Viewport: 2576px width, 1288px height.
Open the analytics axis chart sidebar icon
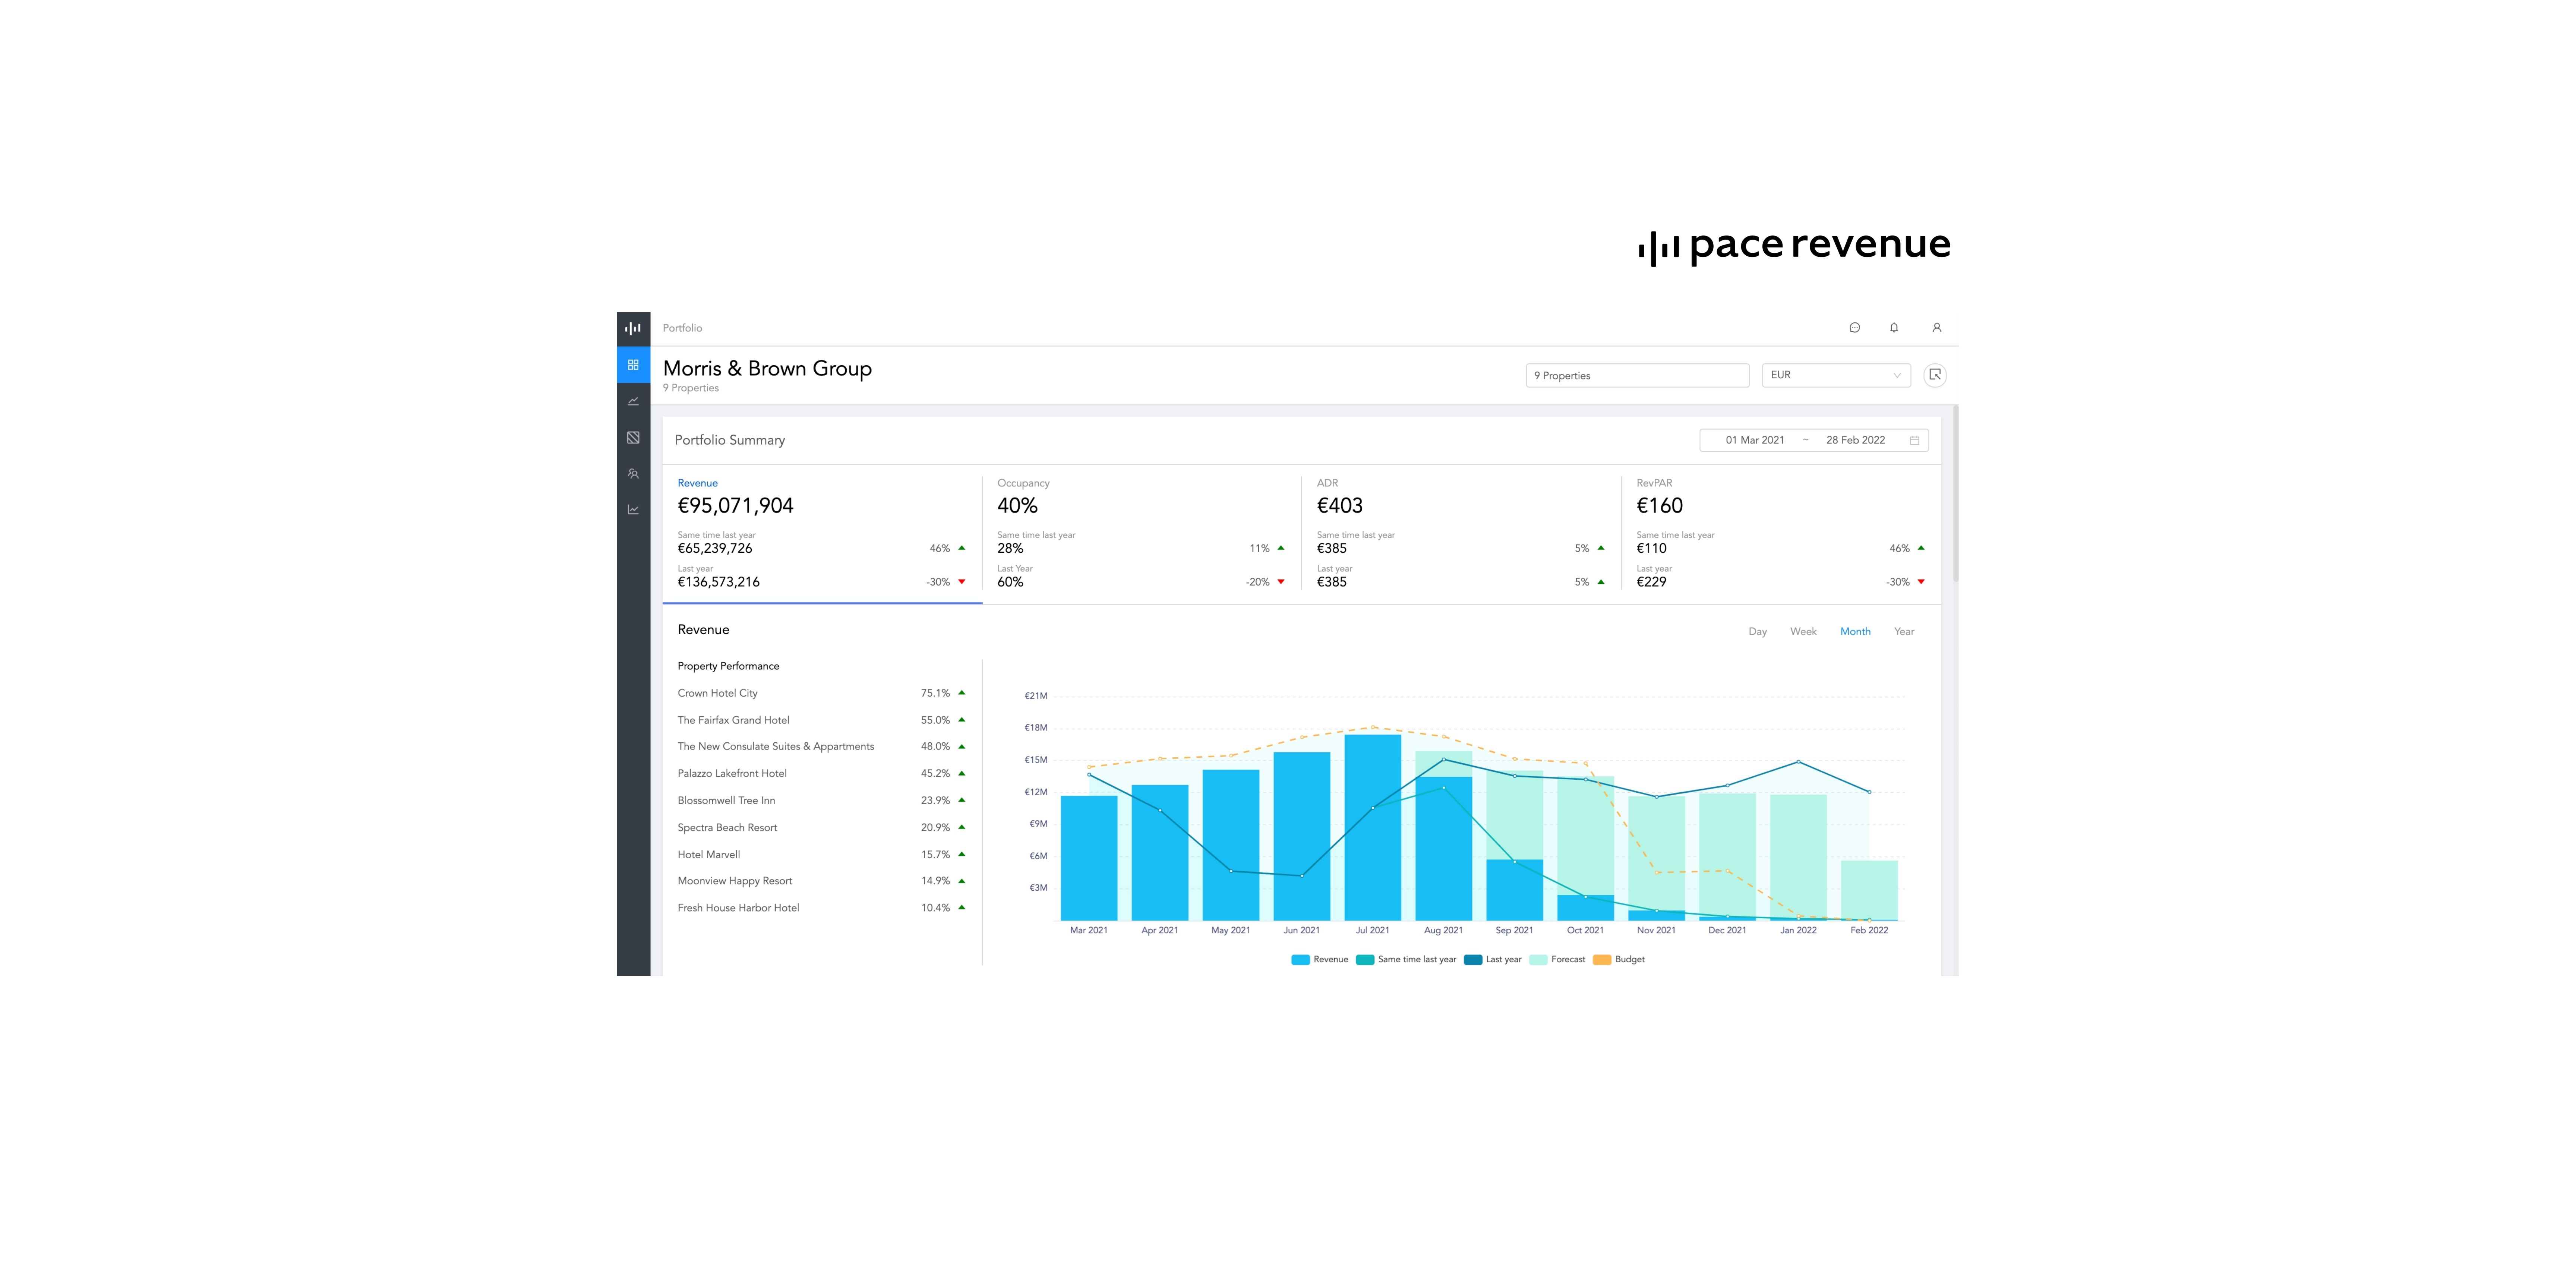tap(633, 510)
